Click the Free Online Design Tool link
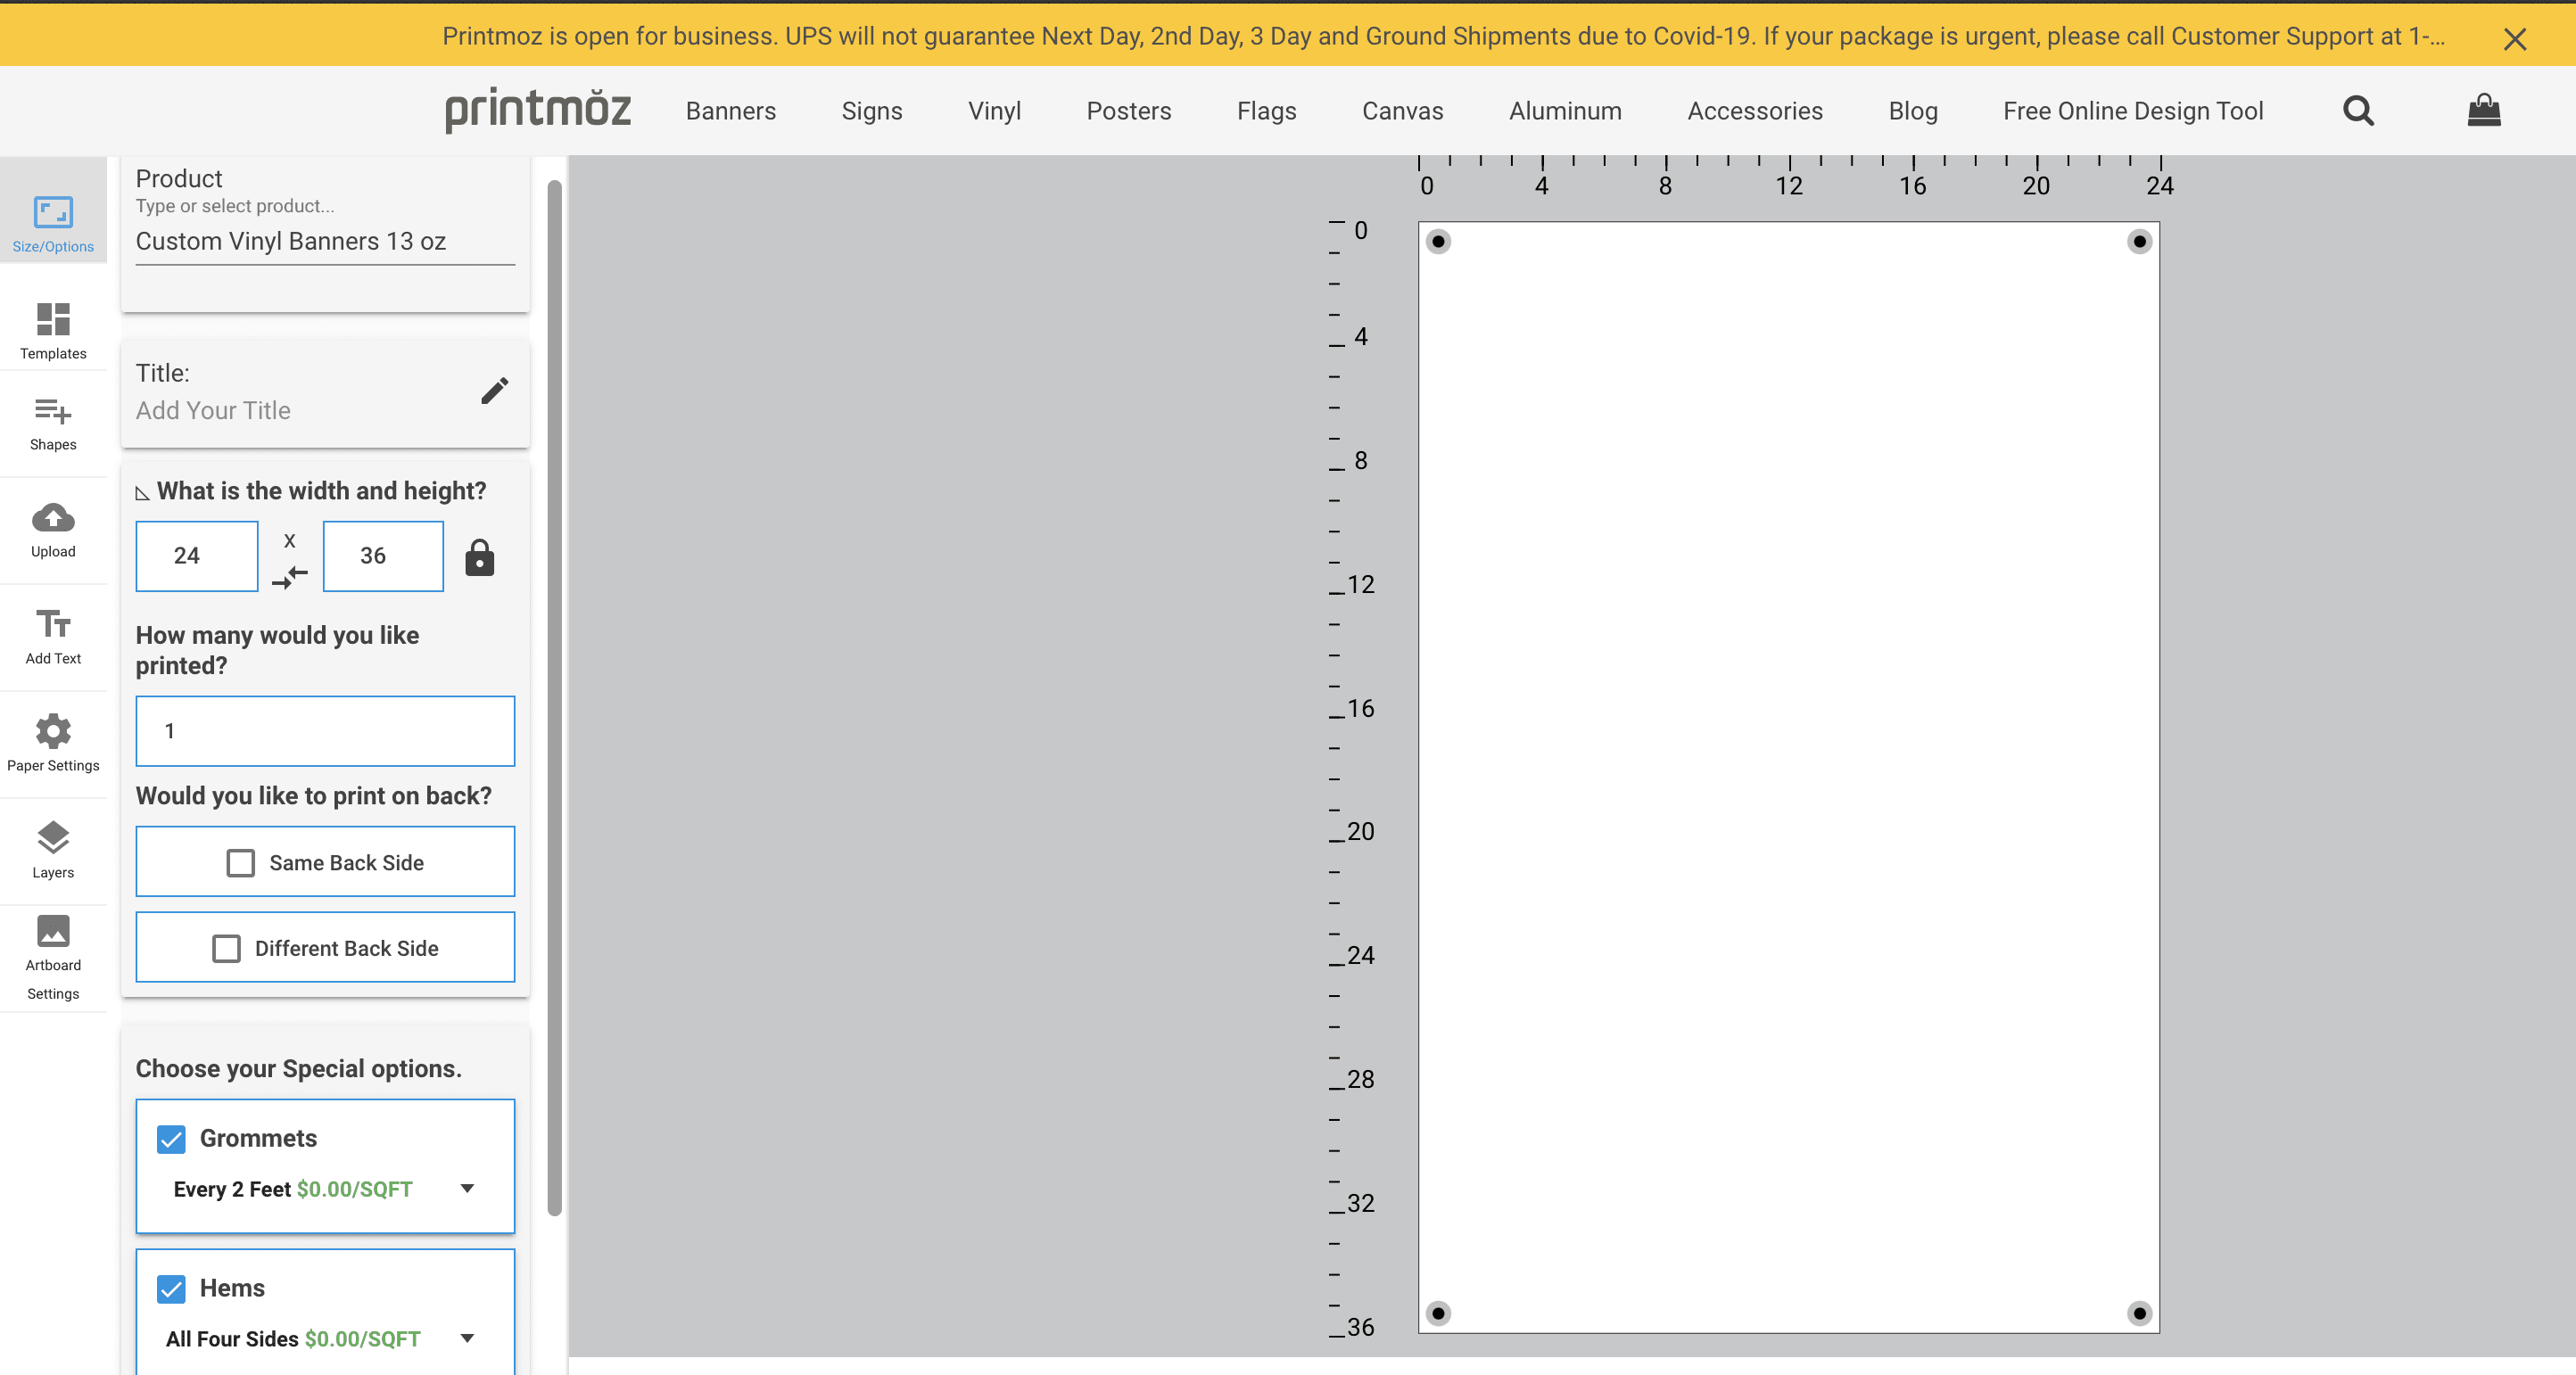2576x1375 pixels. (2132, 111)
